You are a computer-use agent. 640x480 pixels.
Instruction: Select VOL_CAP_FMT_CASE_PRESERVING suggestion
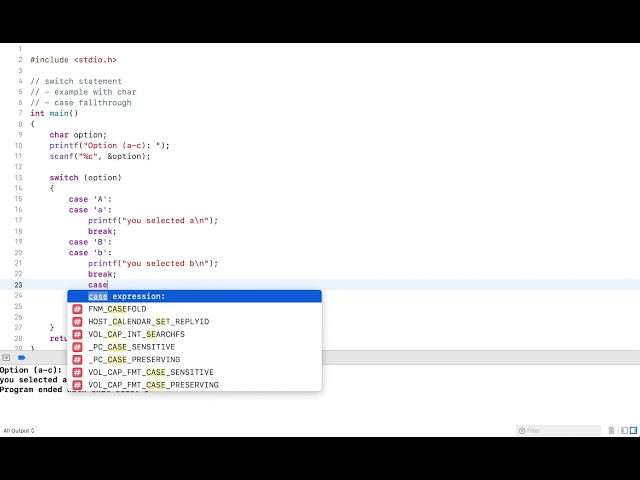coord(194,385)
